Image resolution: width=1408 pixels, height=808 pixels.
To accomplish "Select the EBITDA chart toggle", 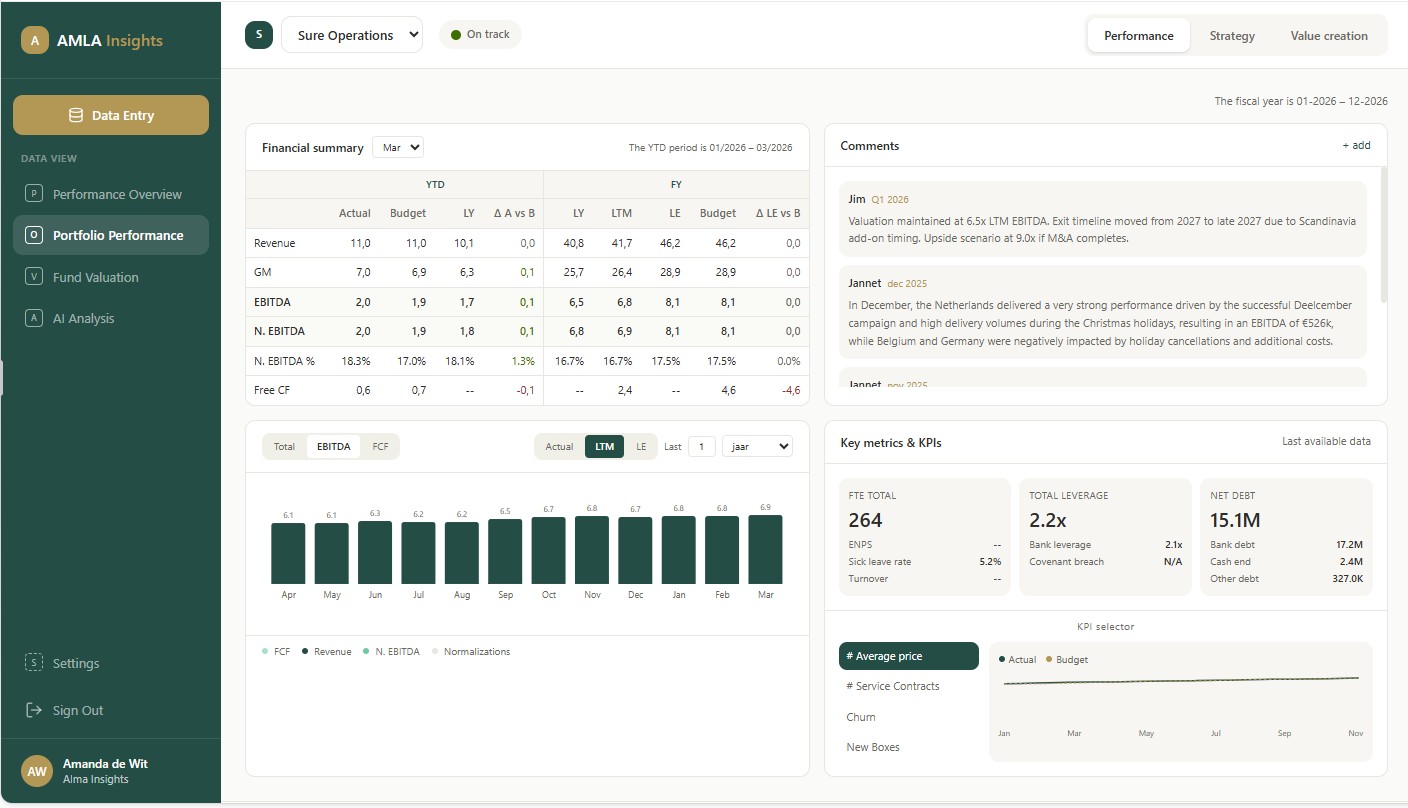I will click(334, 447).
